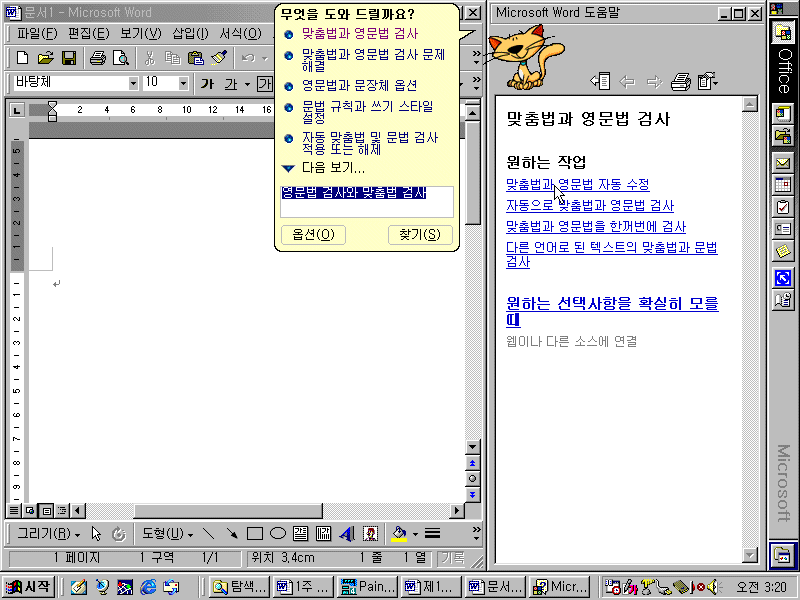The width and height of the screenshot is (800, 600).
Task: Open the Help window options dropdown icon
Action: tap(708, 81)
